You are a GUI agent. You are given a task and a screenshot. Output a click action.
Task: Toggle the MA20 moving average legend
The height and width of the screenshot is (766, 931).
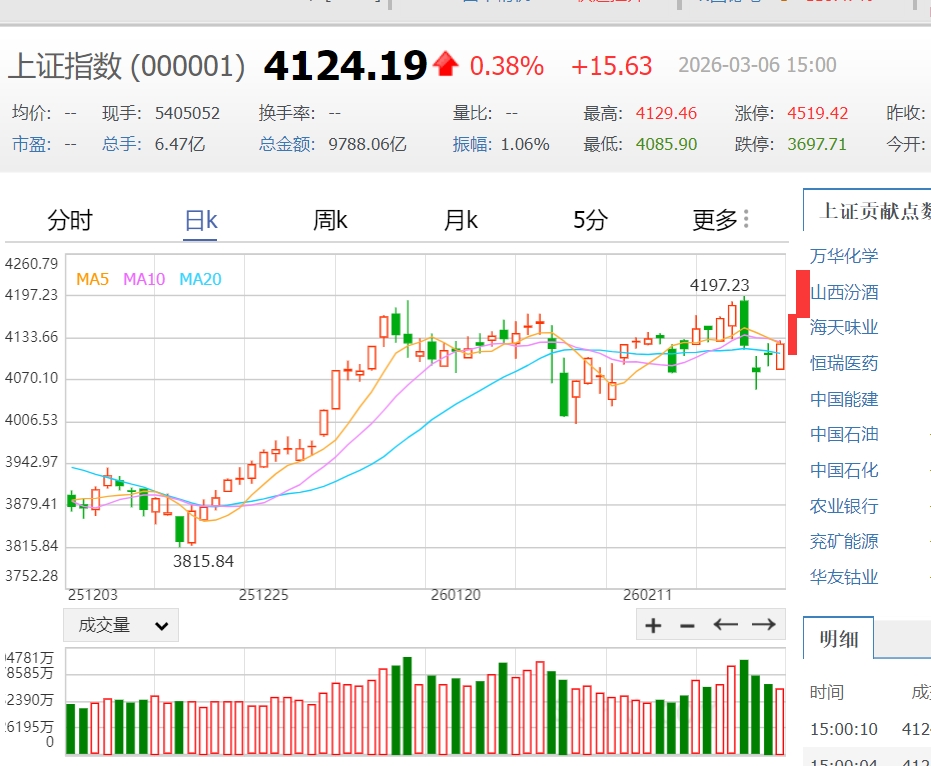click(x=200, y=279)
